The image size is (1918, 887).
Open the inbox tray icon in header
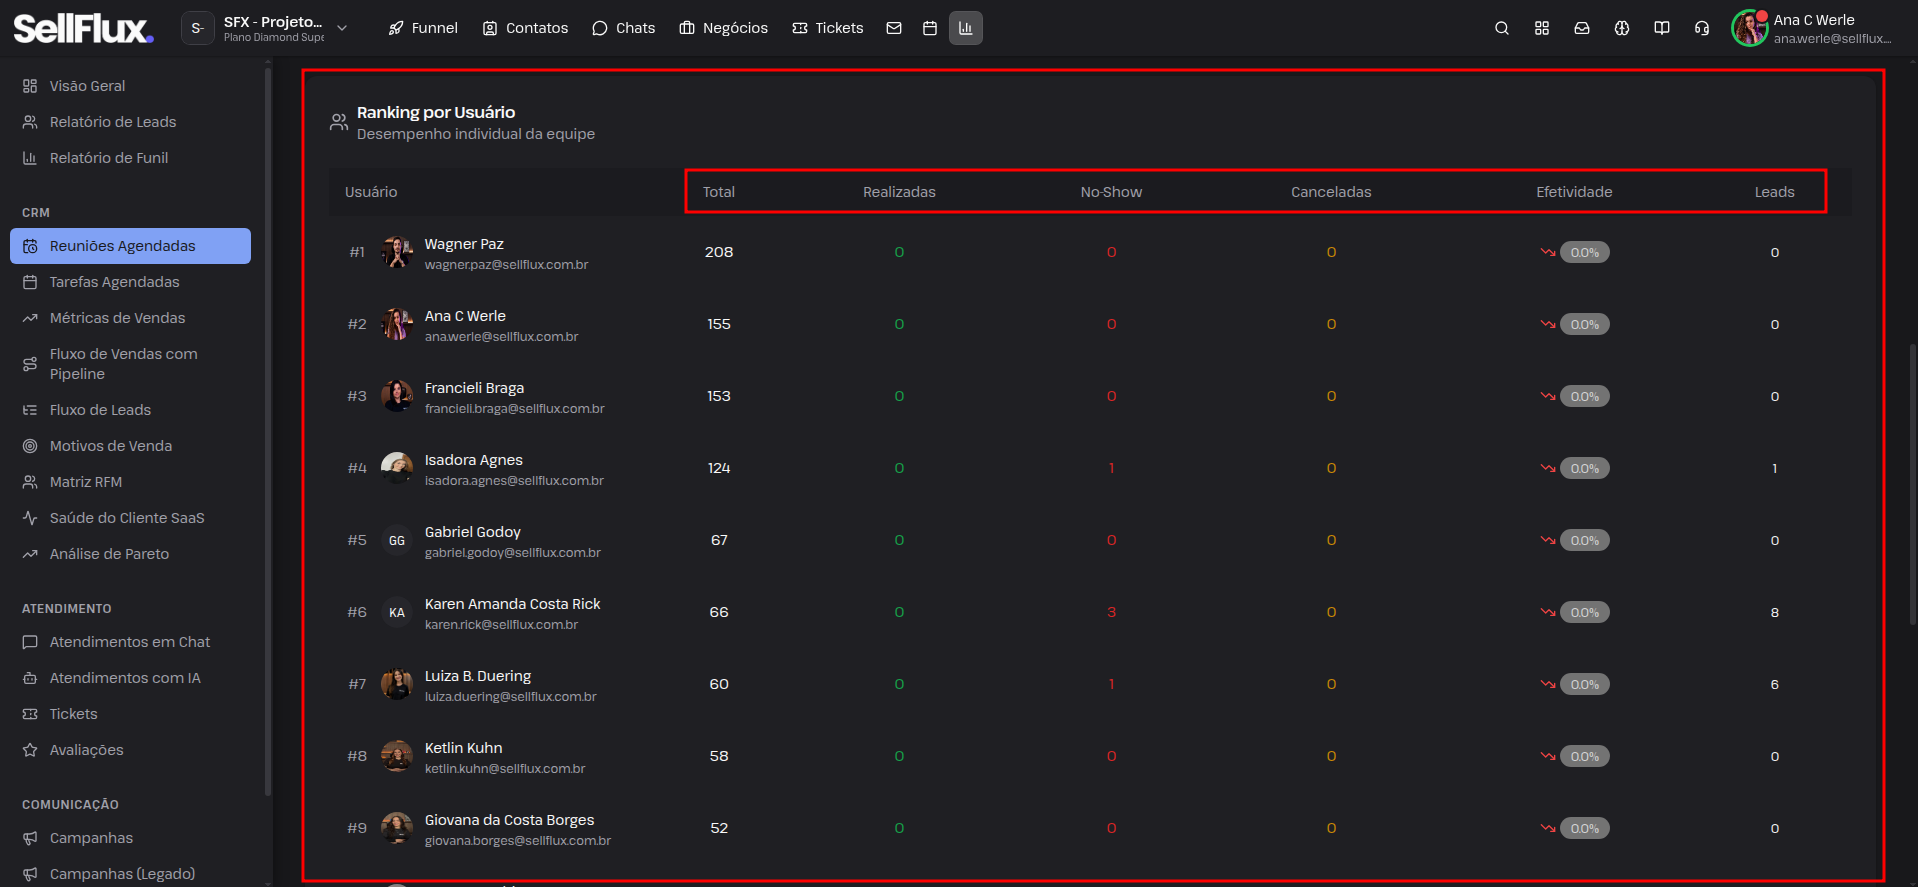click(1582, 28)
